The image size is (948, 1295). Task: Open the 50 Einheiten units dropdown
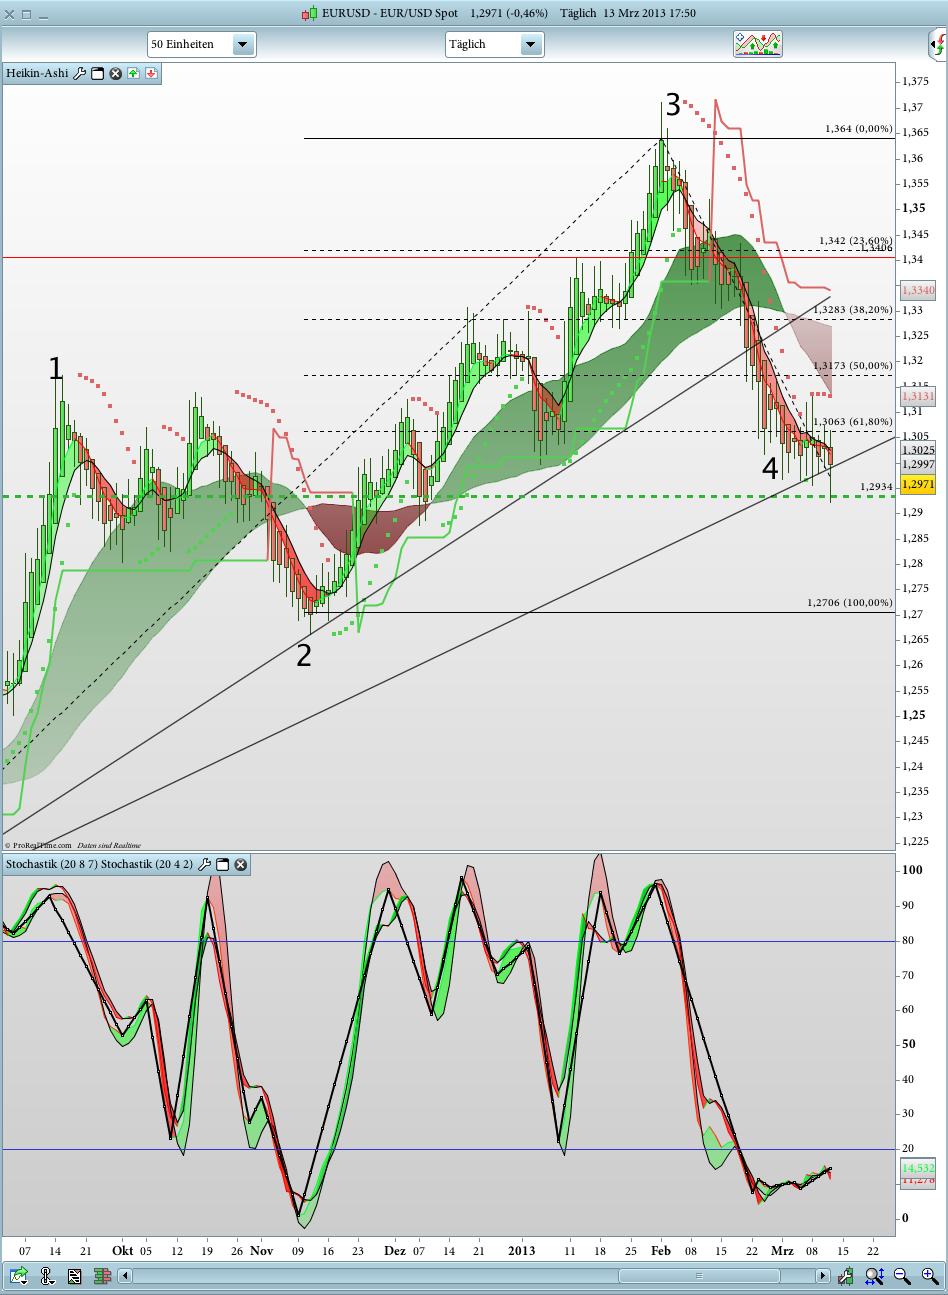click(x=202, y=44)
